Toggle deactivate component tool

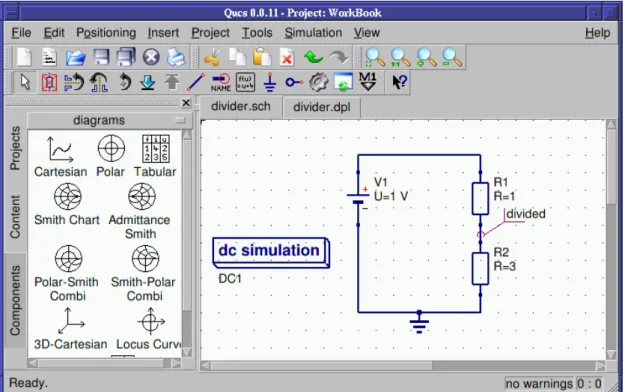coord(49,82)
